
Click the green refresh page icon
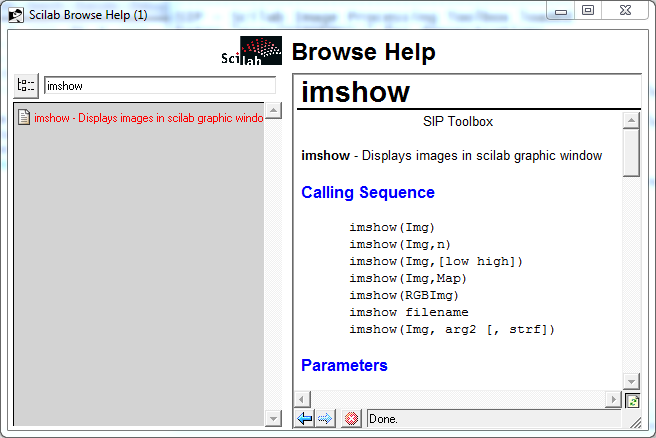coord(632,401)
